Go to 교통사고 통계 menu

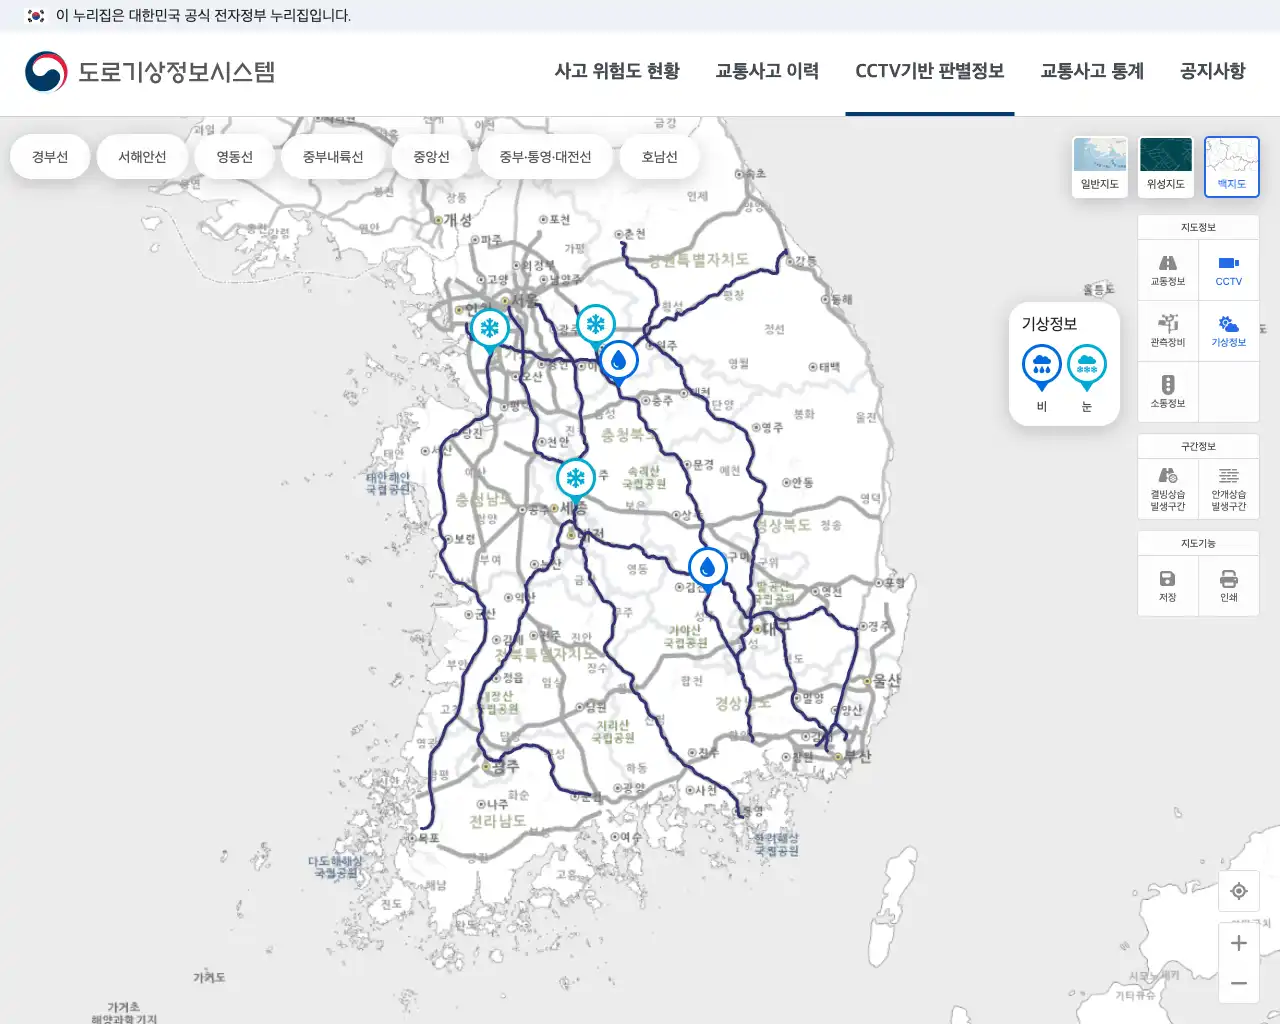1091,71
